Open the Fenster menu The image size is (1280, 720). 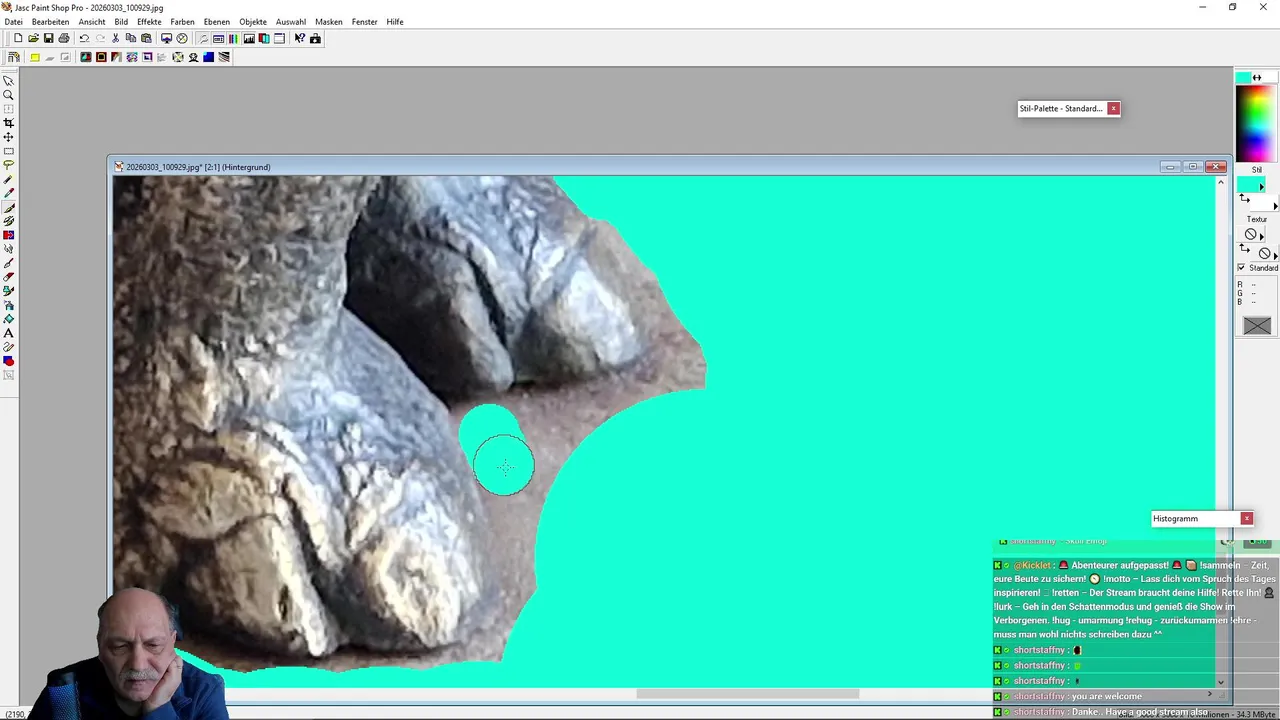[x=365, y=22]
